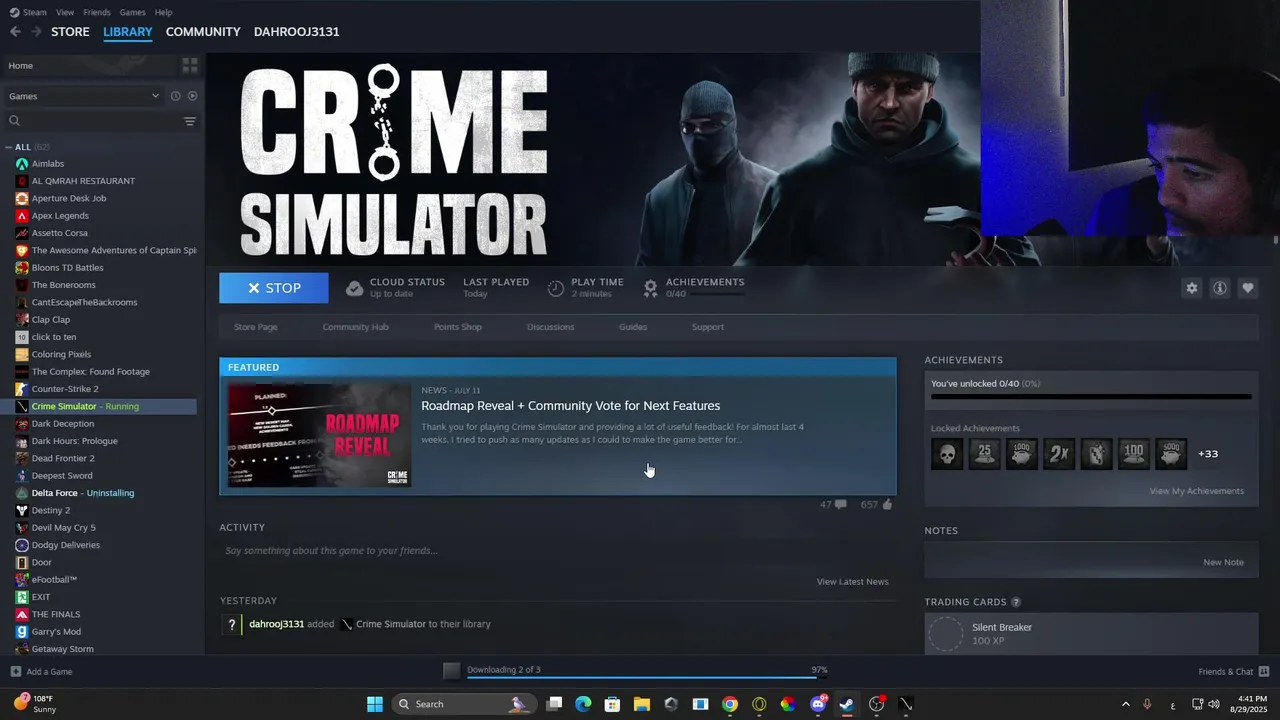Viewport: 1280px width, 720px height.
Task: Open the Community Hub link
Action: click(355, 327)
